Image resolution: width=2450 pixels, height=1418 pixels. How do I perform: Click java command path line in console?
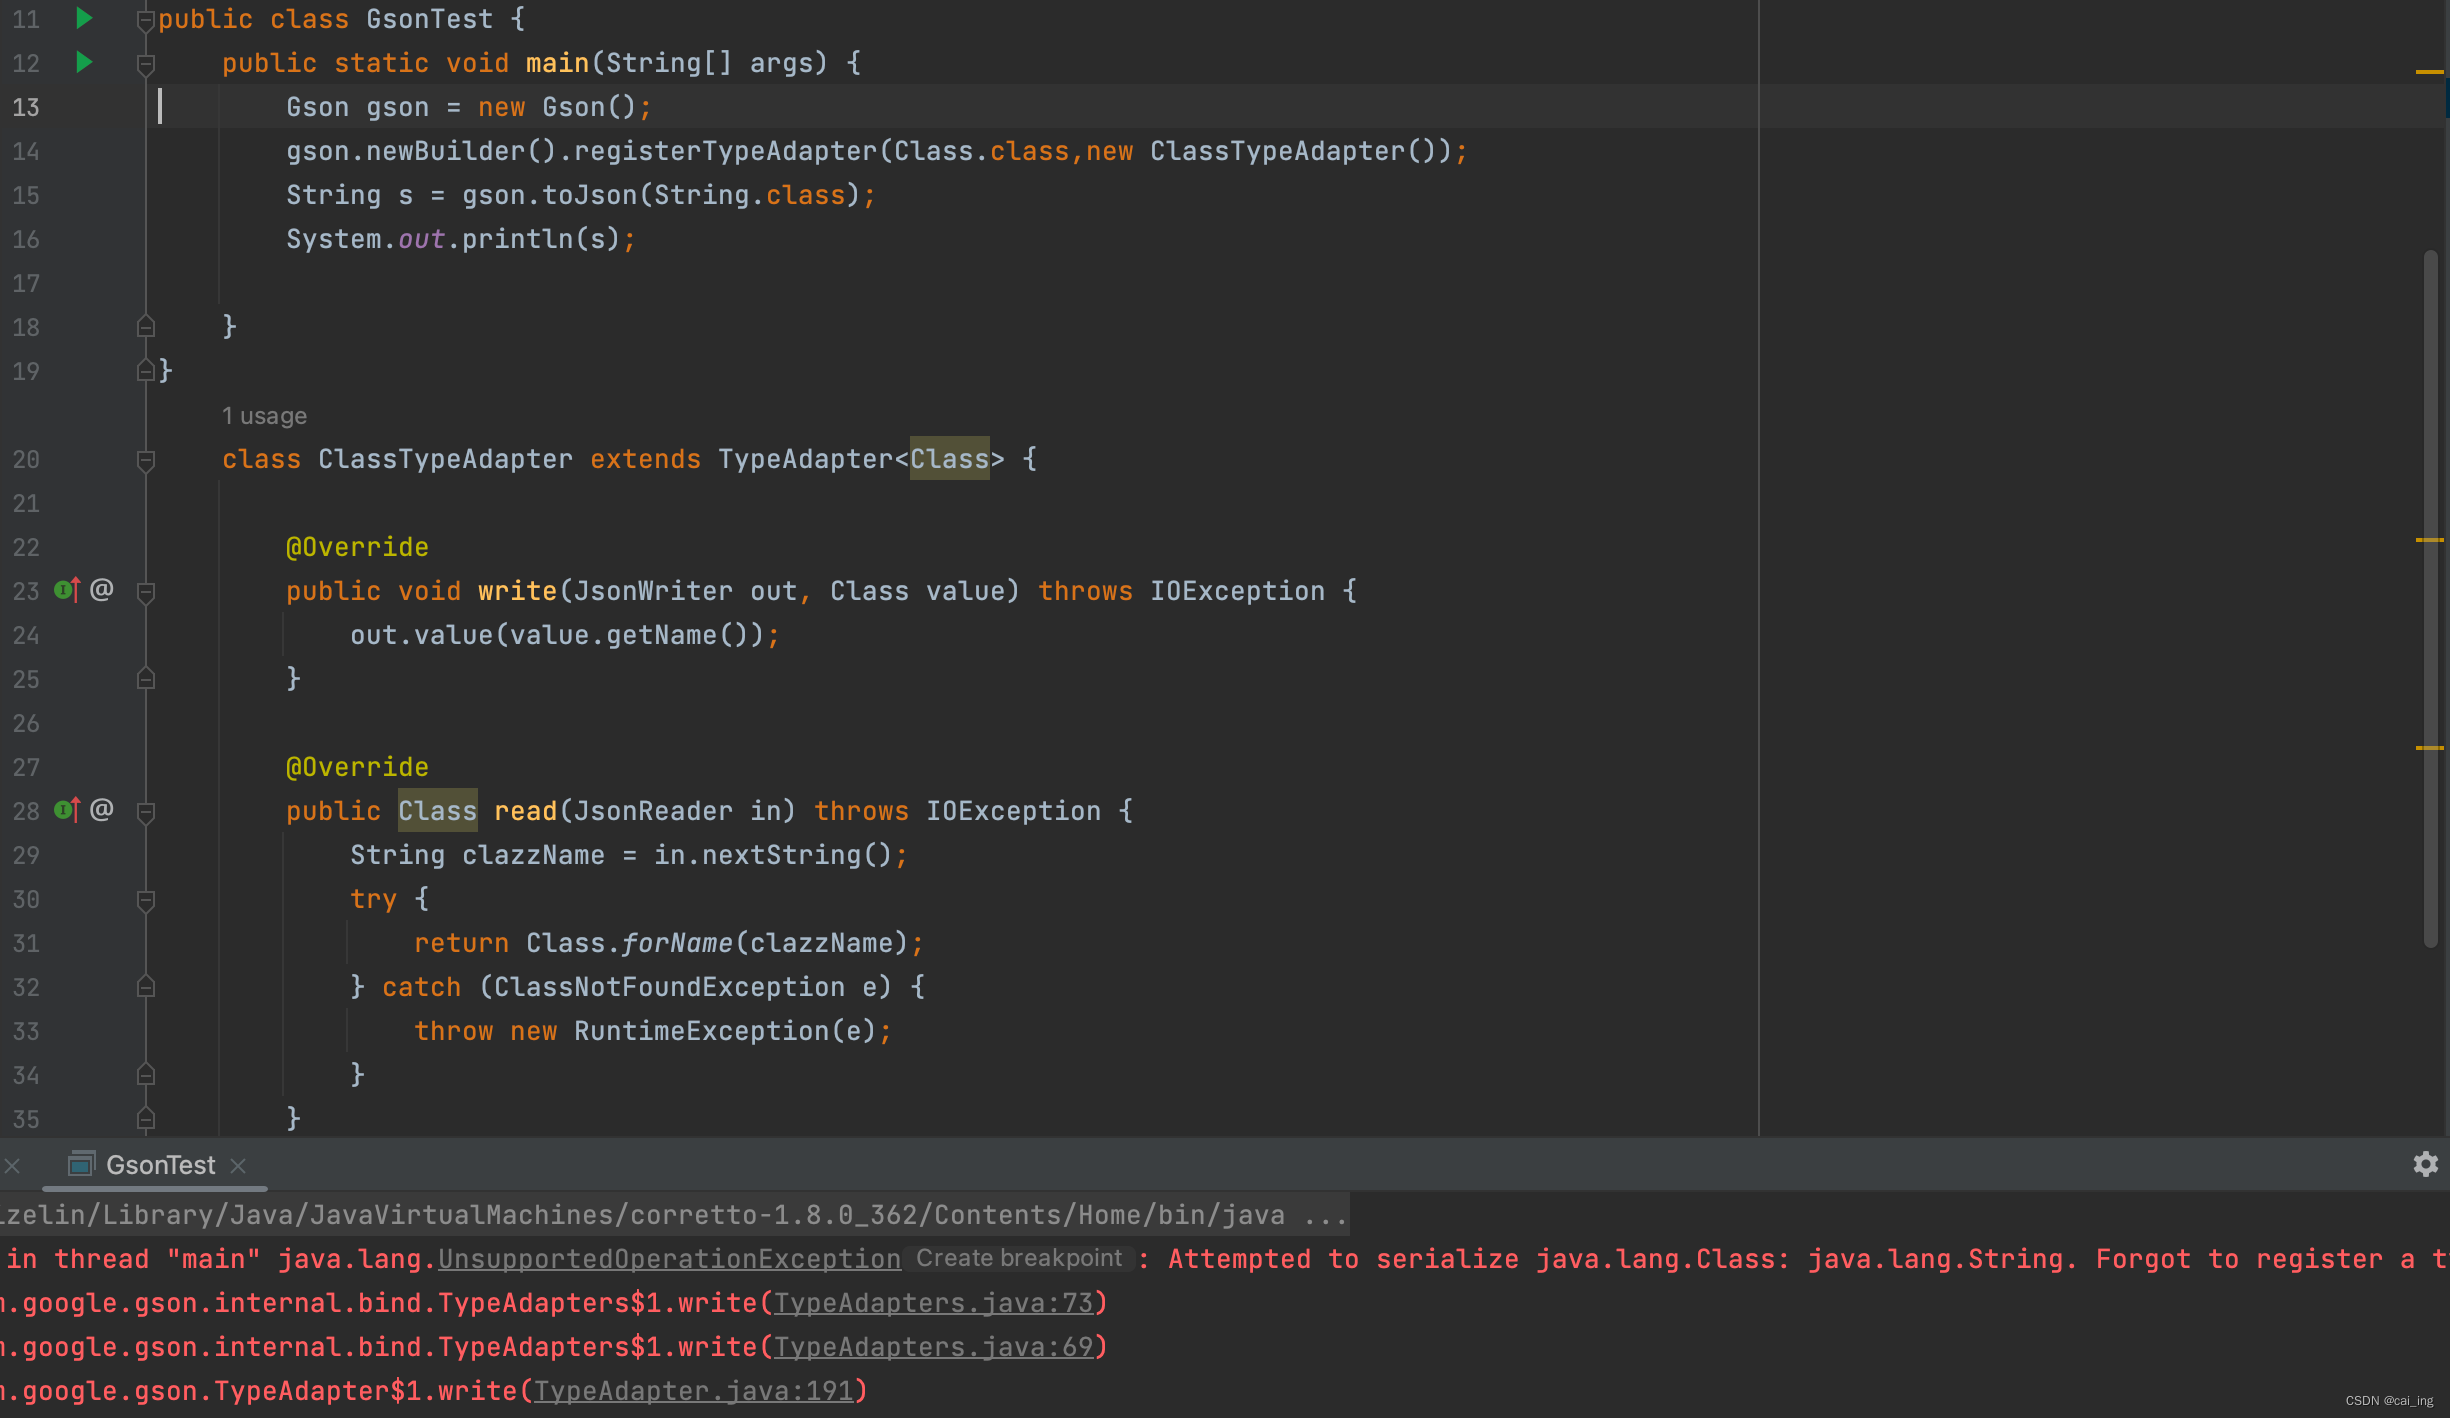(x=674, y=1215)
